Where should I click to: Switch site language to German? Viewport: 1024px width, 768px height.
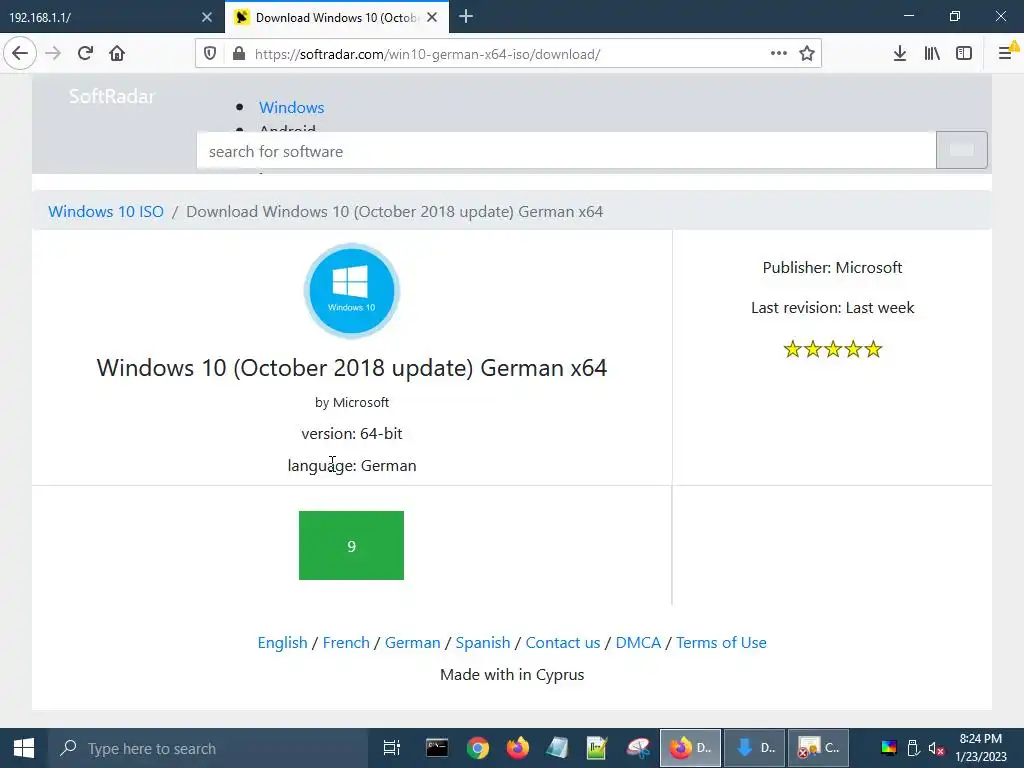click(413, 643)
